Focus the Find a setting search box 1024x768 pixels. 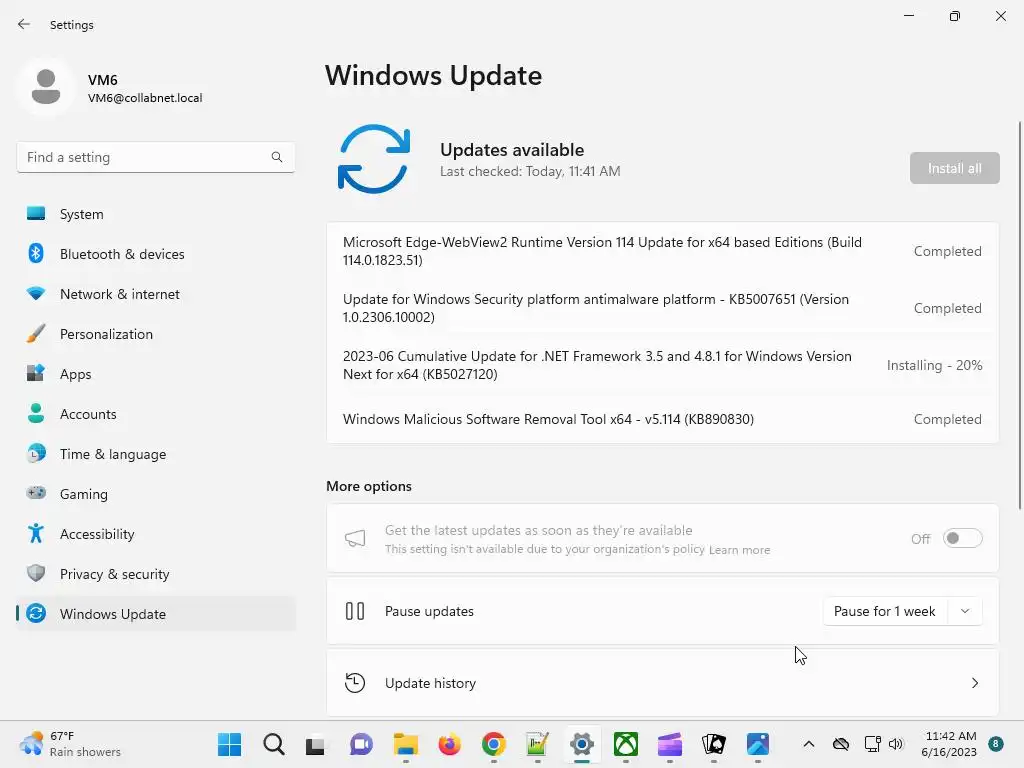click(x=155, y=157)
